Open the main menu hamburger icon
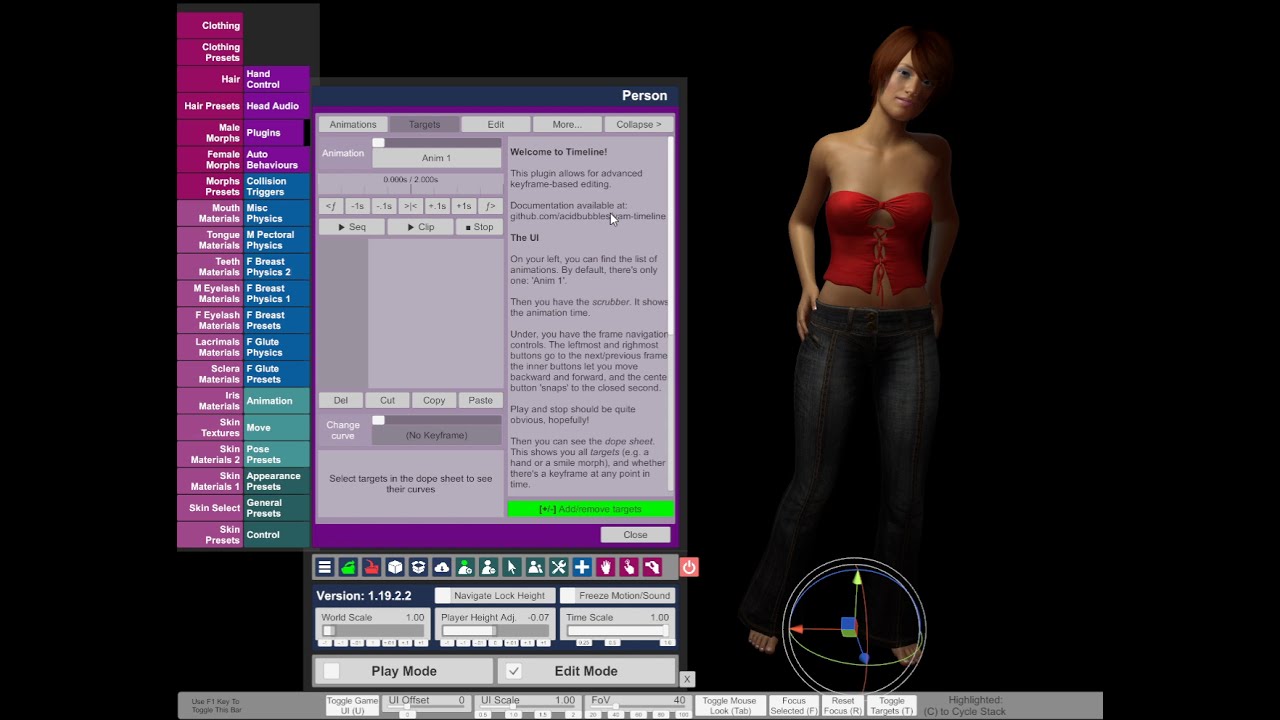Image resolution: width=1280 pixels, height=720 pixels. tap(324, 567)
